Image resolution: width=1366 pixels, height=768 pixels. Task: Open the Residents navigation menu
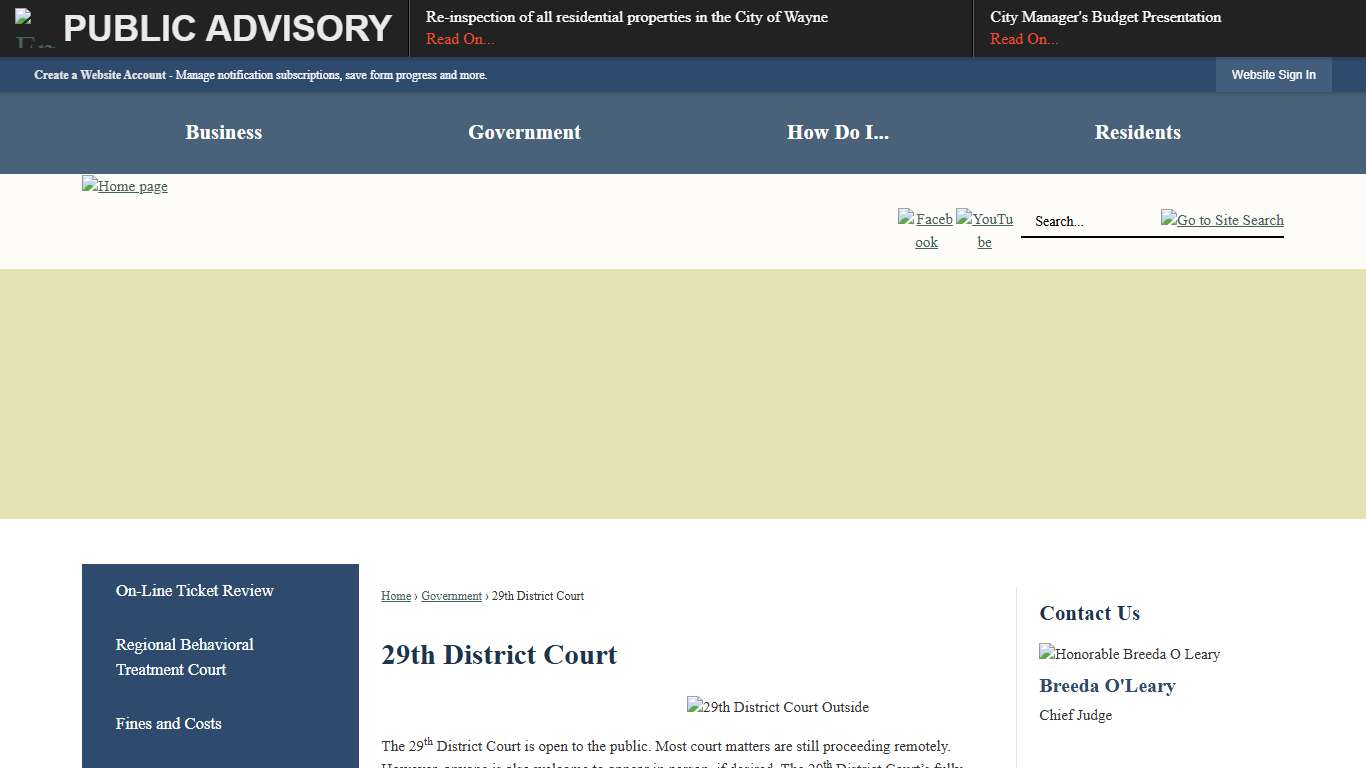(x=1137, y=132)
